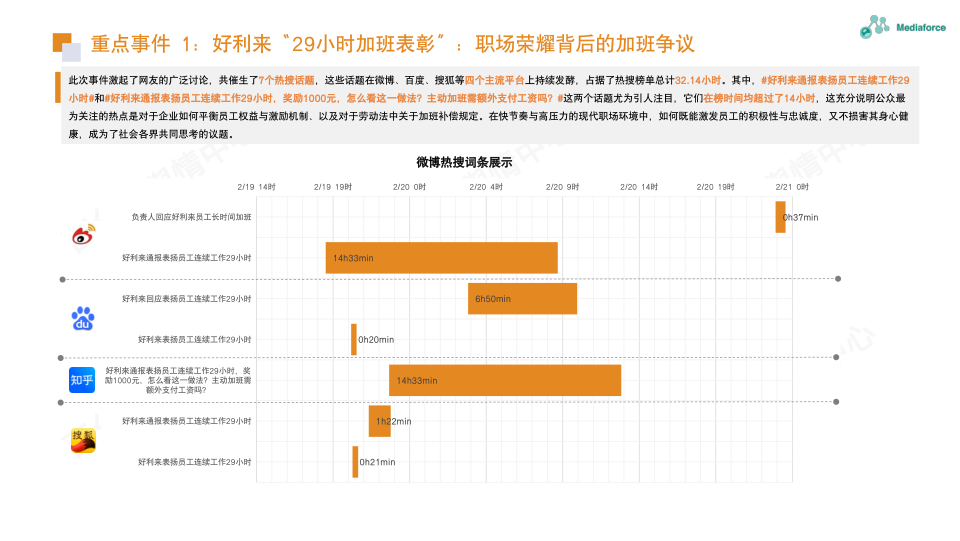Click Weibo row label 好利来通报表扬员工连续工作29小时
This screenshot has height=541, width=960.
tap(187, 258)
